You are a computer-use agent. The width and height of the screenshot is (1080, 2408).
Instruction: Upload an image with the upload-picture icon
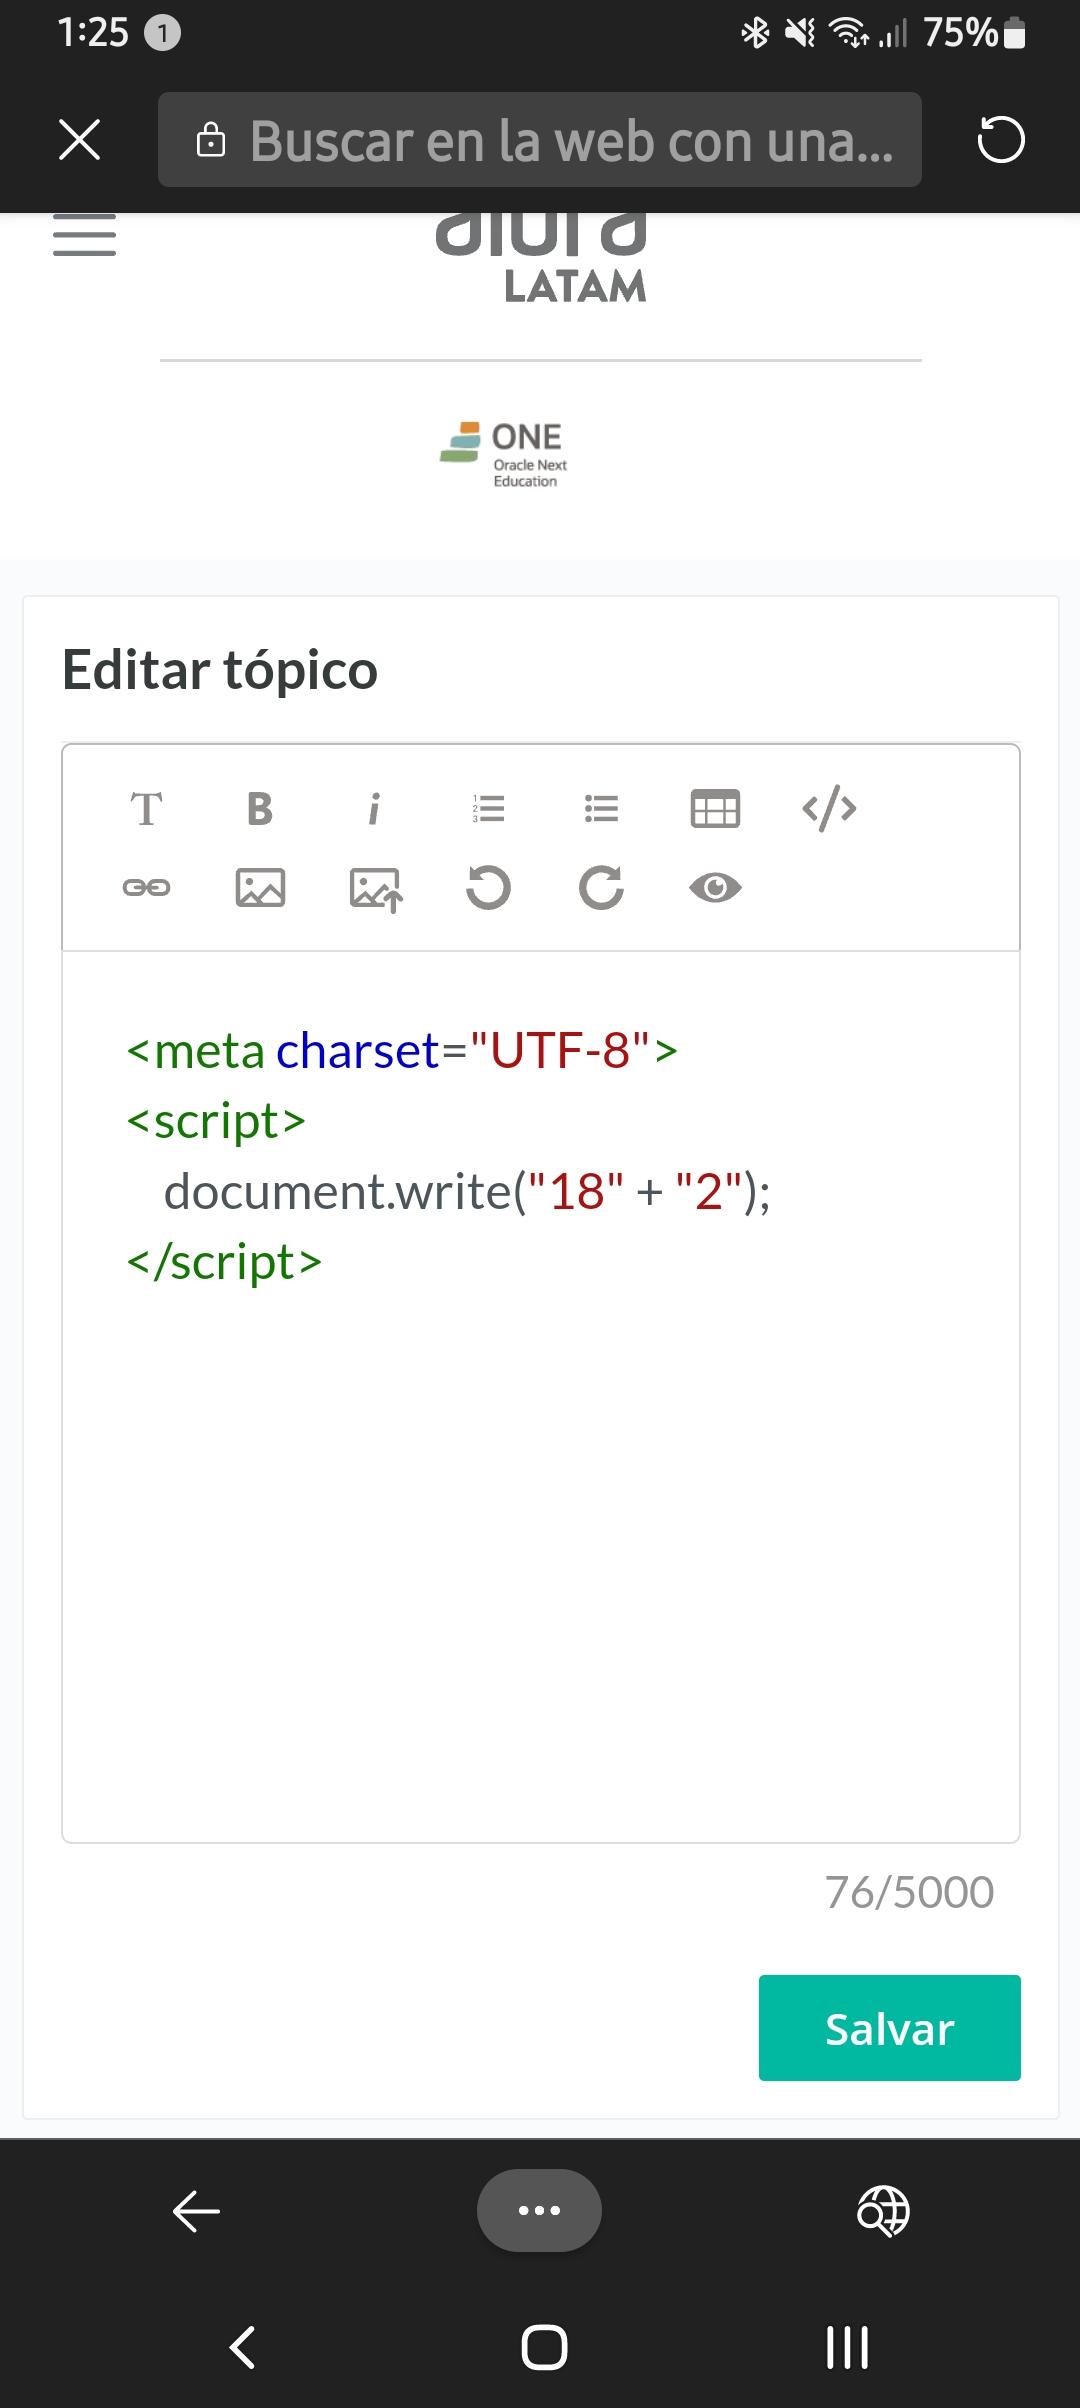(375, 889)
